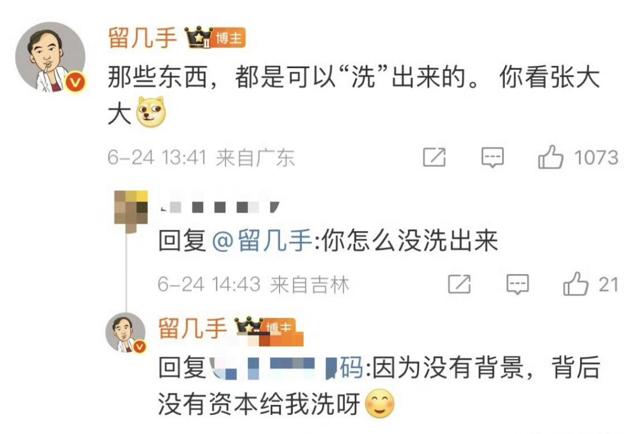Click the crown badge in the bottom reply

pyautogui.click(x=248, y=327)
